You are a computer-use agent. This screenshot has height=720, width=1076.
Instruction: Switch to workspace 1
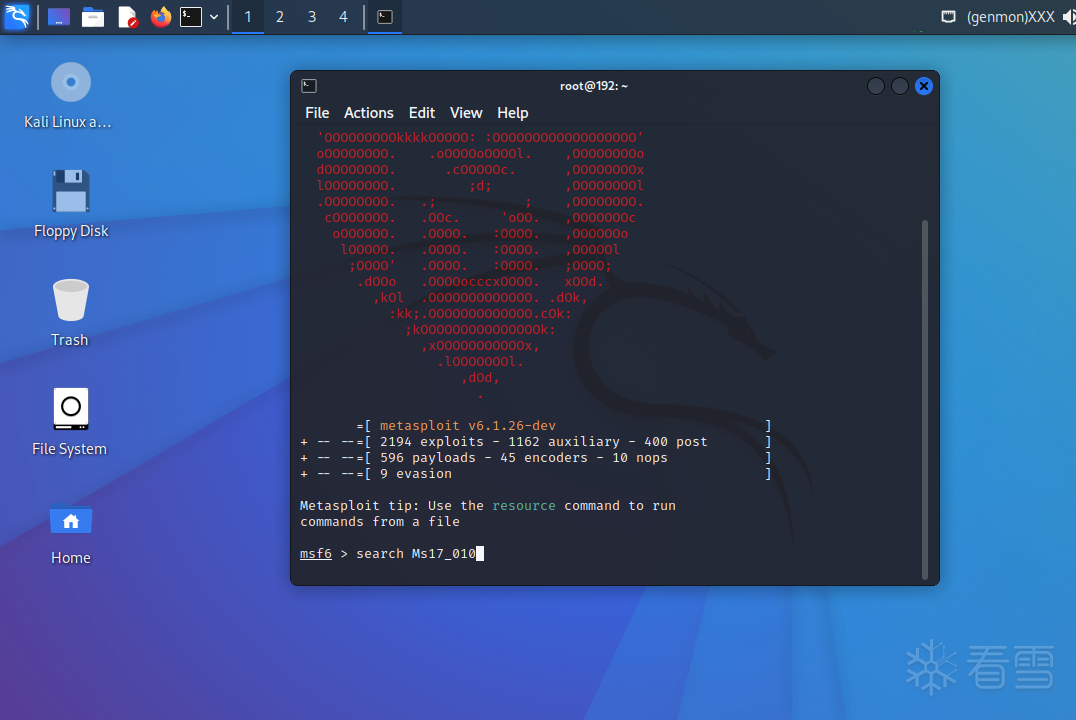pyautogui.click(x=248, y=16)
